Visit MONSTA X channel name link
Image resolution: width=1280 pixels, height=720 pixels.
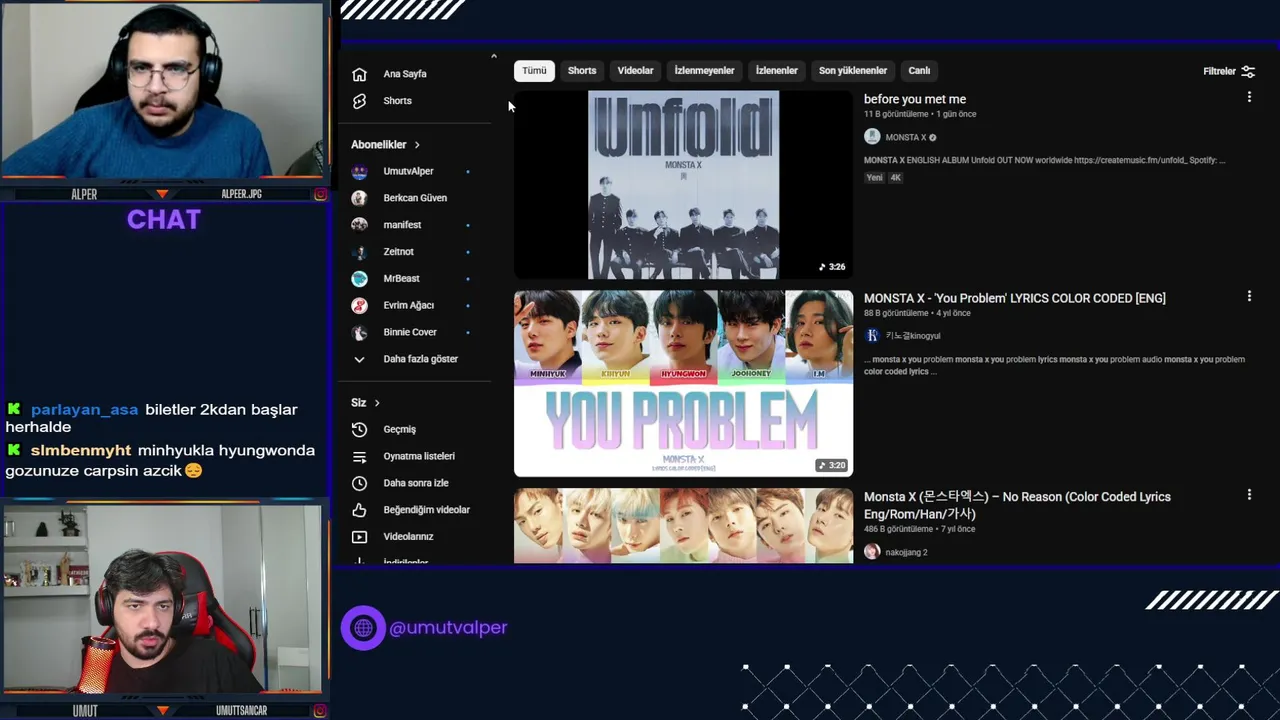906,138
